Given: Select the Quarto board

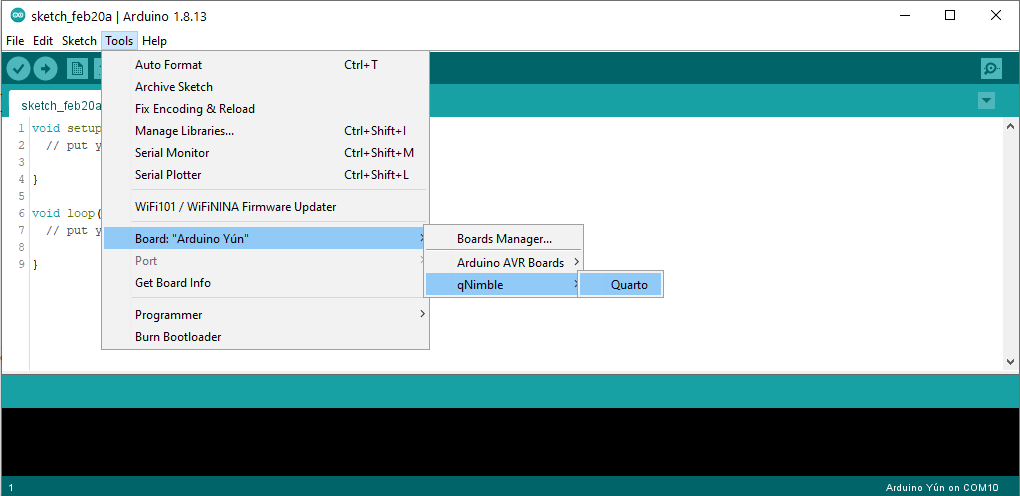Looking at the screenshot, I should (x=629, y=285).
